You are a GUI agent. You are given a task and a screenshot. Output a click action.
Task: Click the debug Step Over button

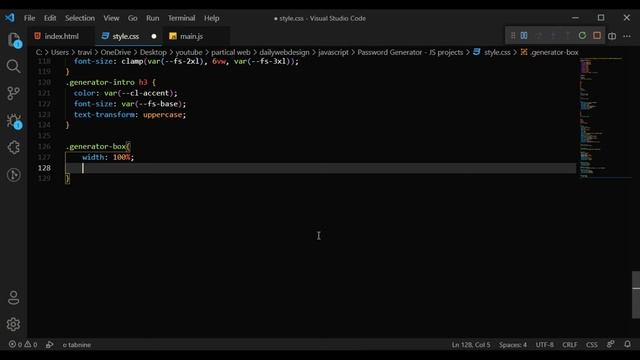point(539,36)
